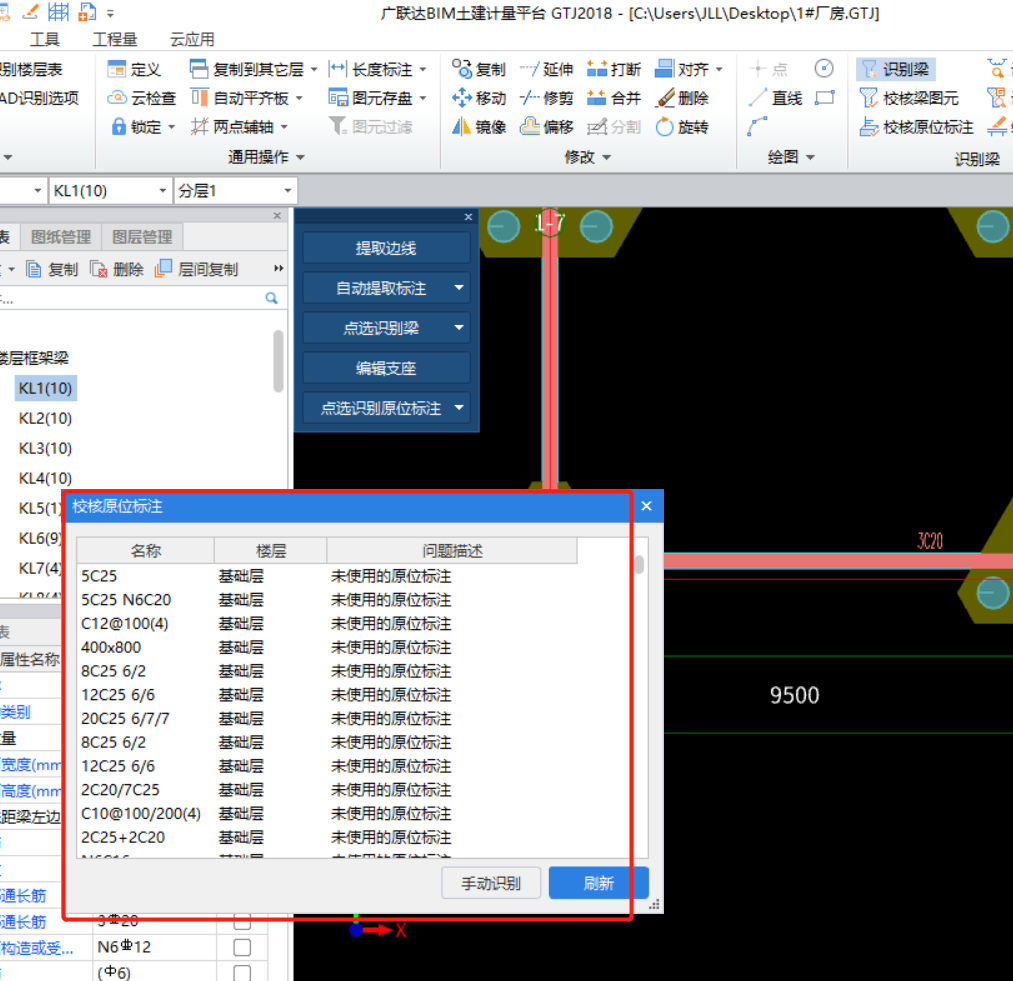Click the 校核原位标注 dialog list scrollbar
The height and width of the screenshot is (981, 1013).
tap(639, 564)
